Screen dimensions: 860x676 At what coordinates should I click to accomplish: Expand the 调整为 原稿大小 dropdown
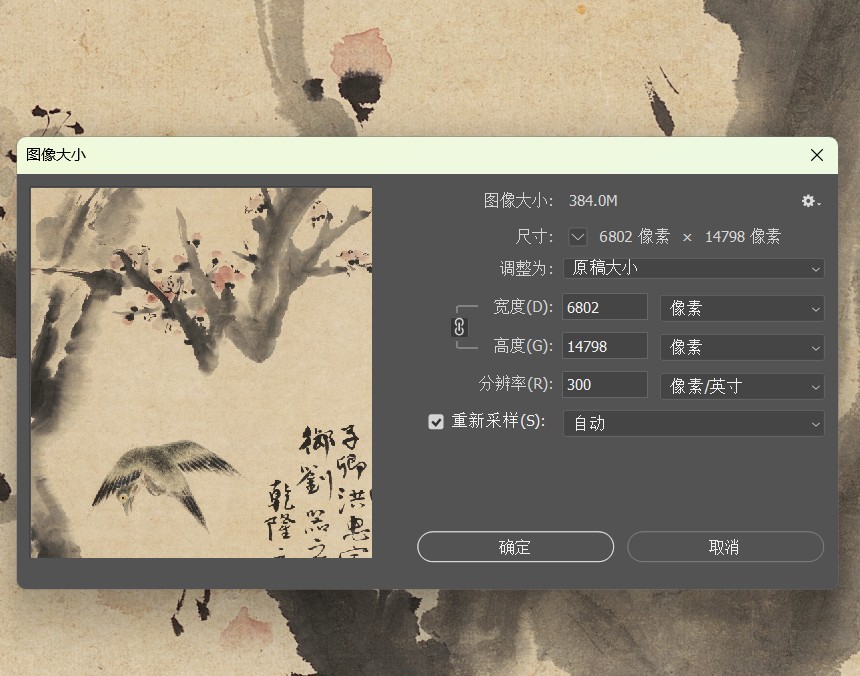(x=693, y=269)
